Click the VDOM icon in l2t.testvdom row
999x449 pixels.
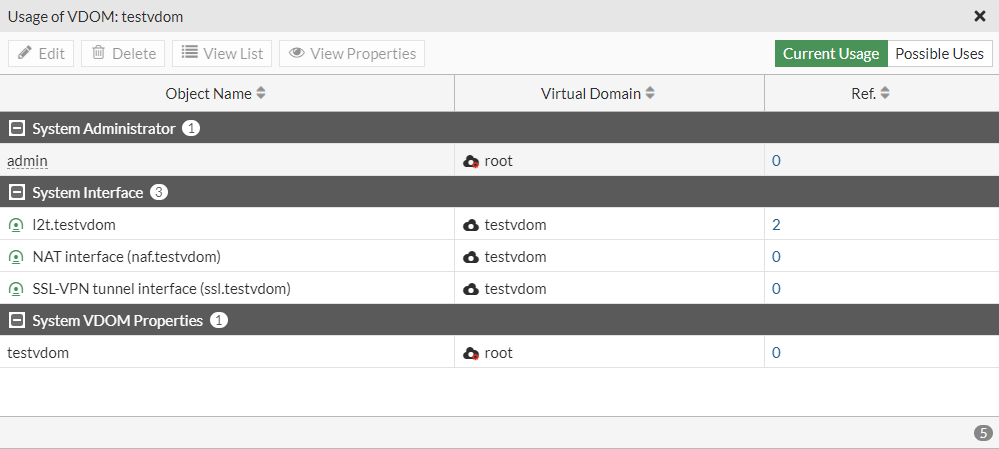coord(471,225)
